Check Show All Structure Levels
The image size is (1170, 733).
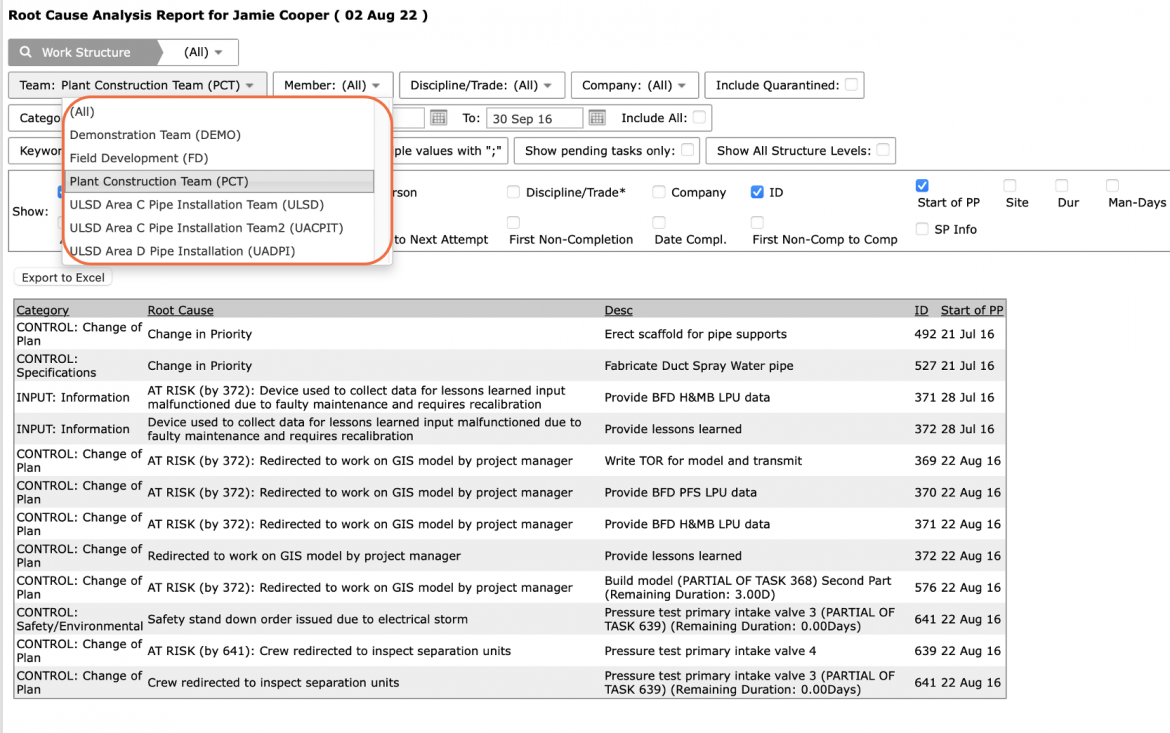(883, 150)
